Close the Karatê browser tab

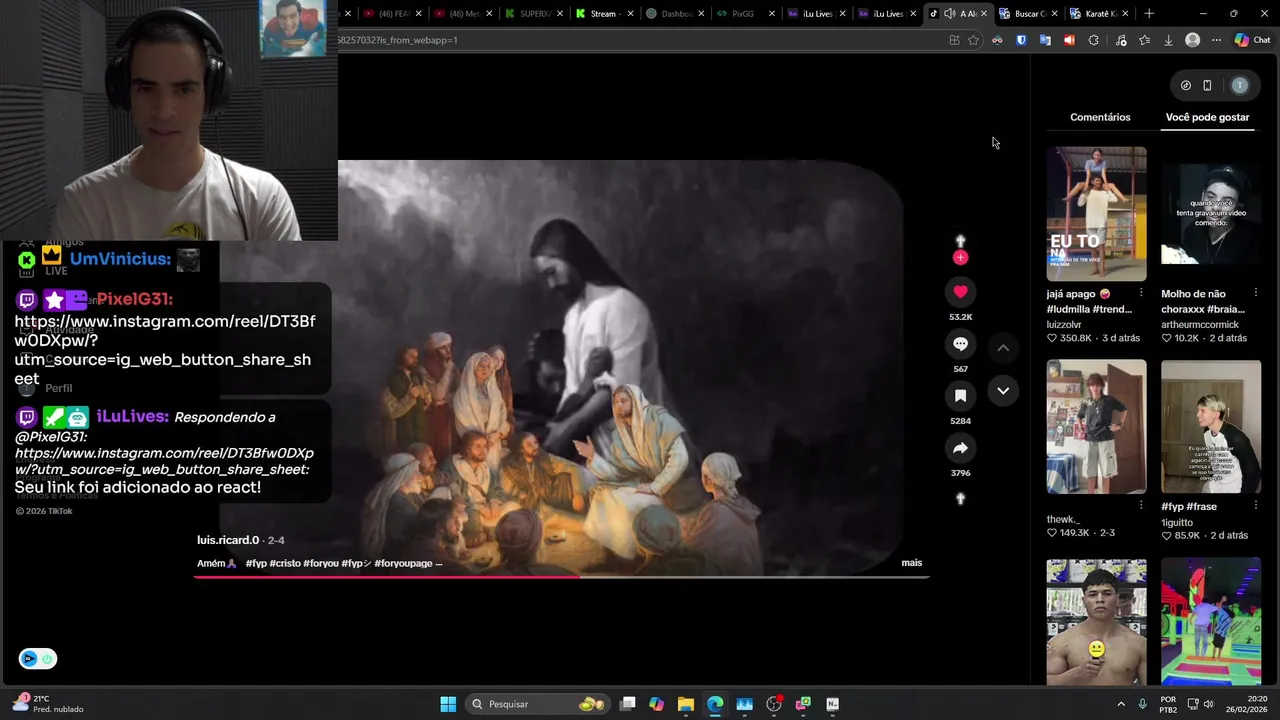coord(1125,14)
